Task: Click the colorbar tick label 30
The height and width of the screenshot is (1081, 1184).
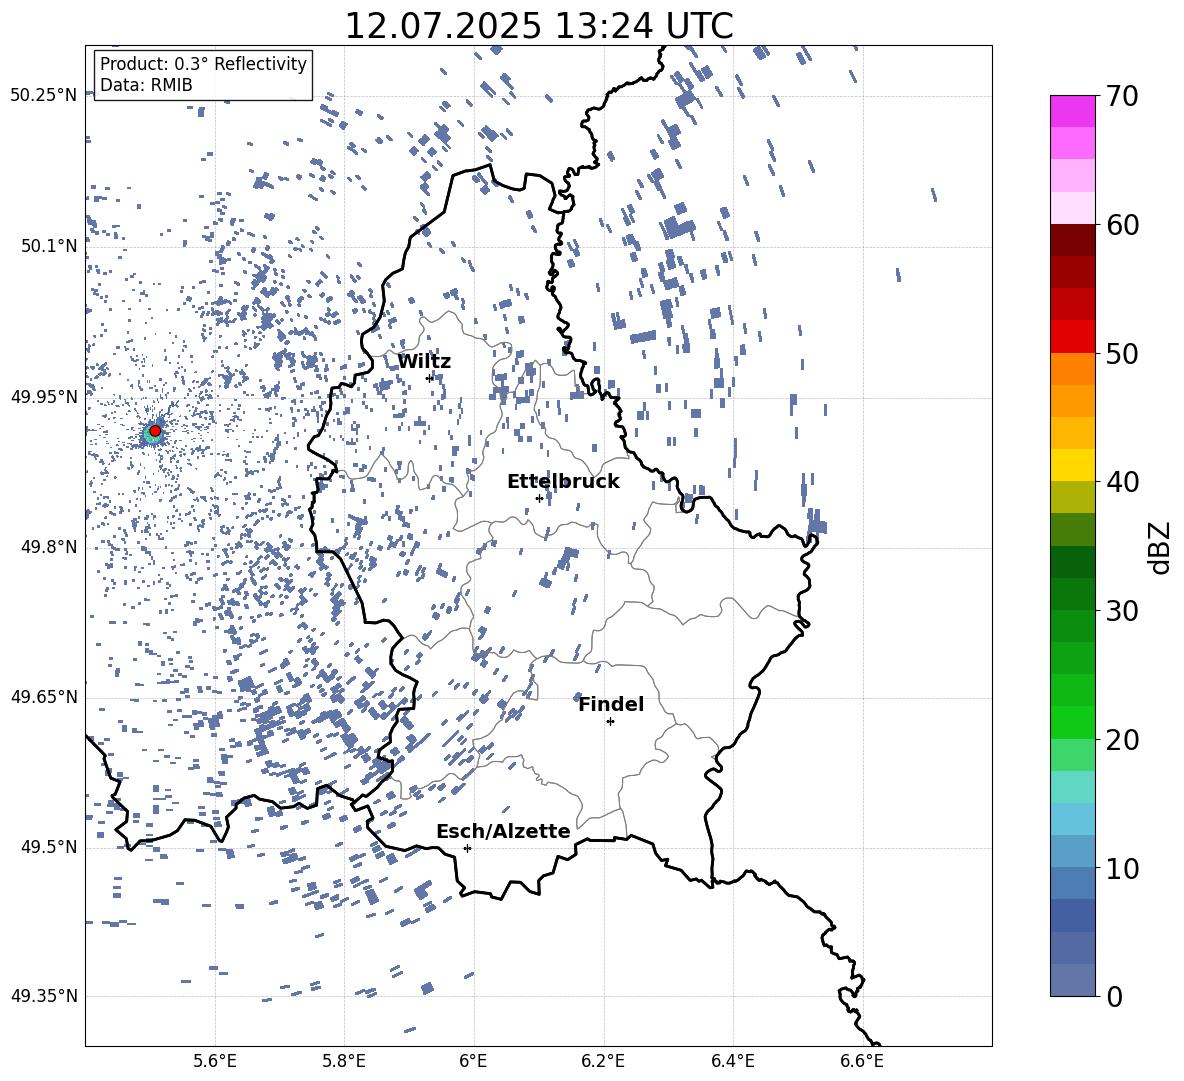Action: point(1122,611)
